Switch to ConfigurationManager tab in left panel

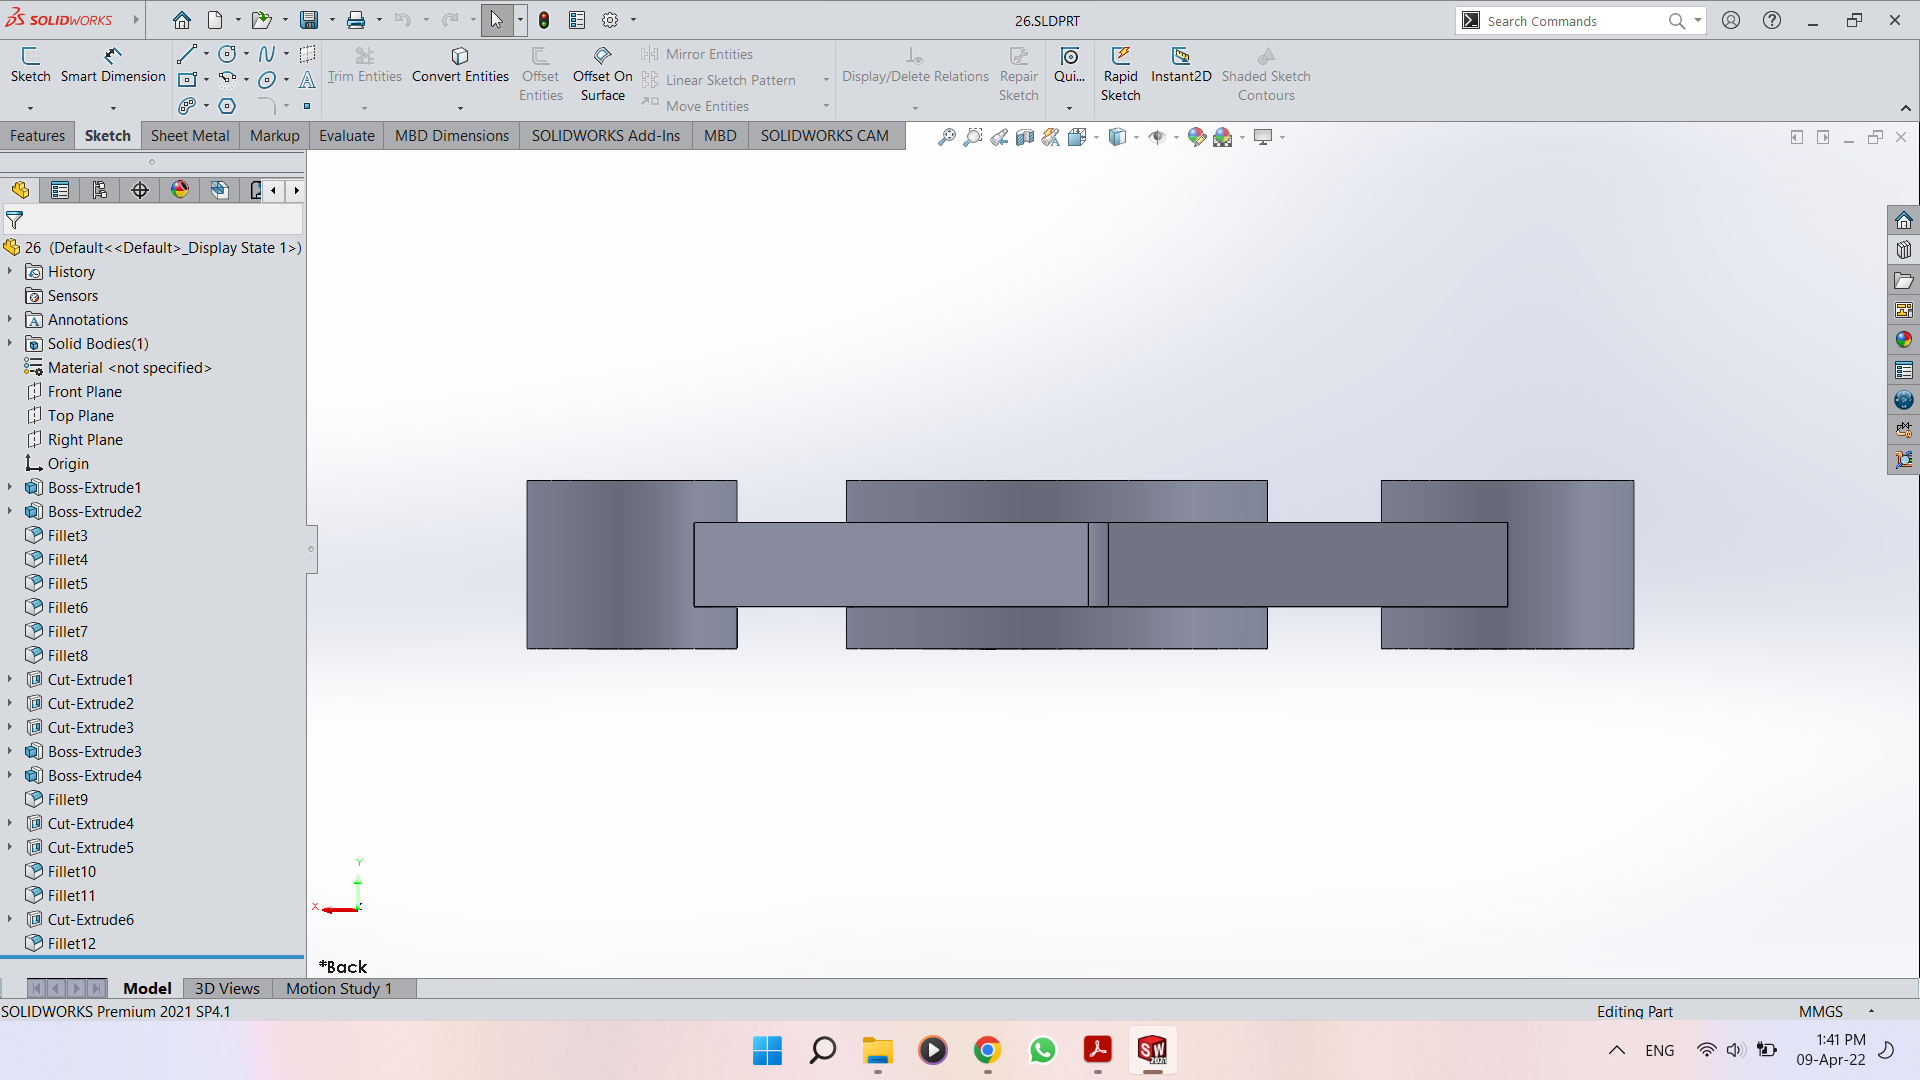100,190
